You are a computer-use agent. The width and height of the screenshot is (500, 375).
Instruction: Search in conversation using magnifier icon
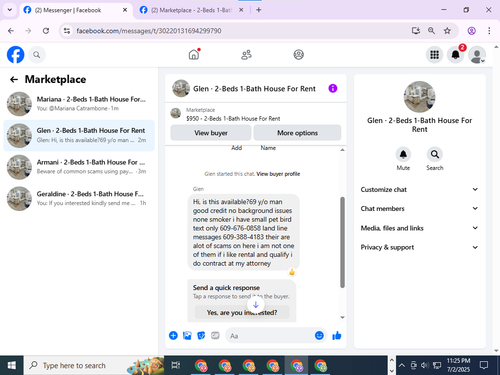pos(435,154)
